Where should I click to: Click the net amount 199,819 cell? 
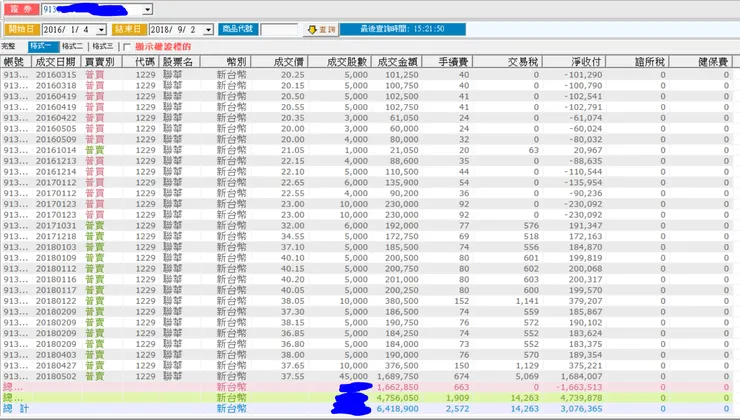pyautogui.click(x=585, y=258)
